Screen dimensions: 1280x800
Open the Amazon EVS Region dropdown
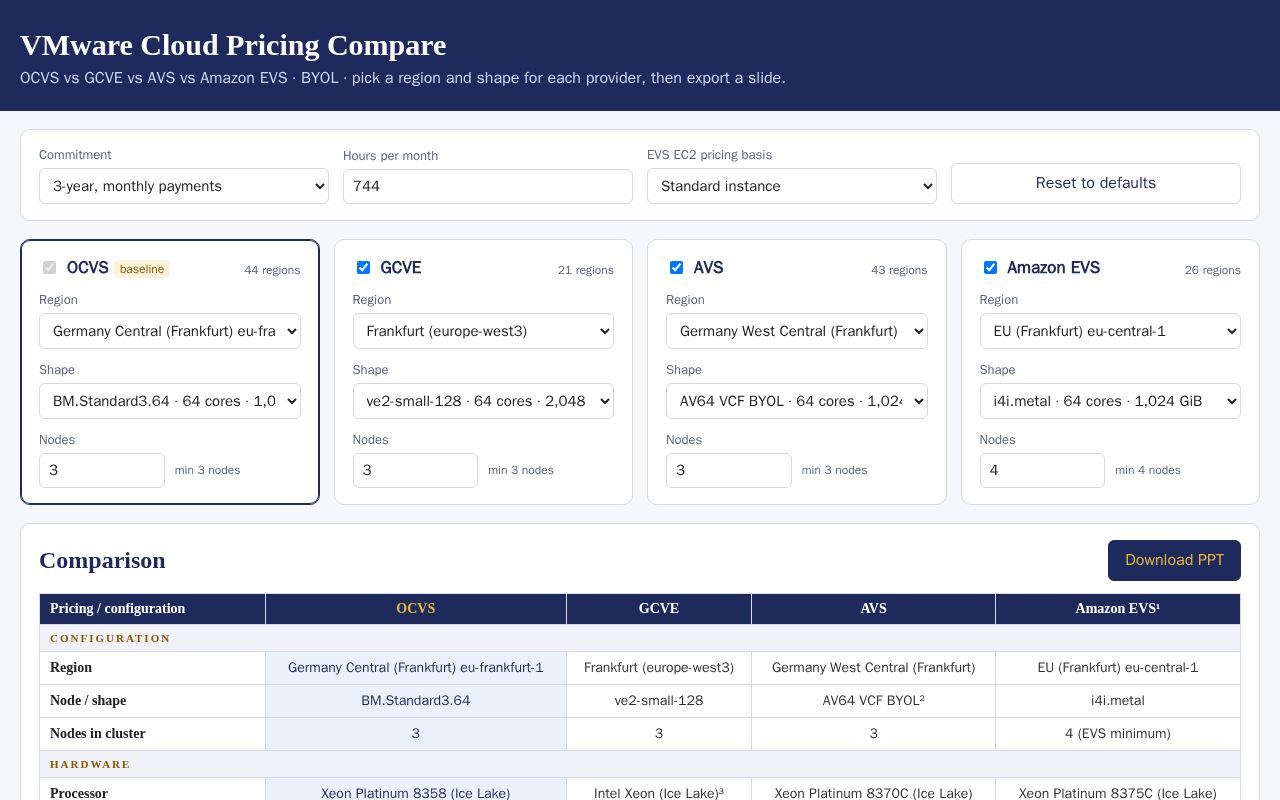click(x=1110, y=331)
